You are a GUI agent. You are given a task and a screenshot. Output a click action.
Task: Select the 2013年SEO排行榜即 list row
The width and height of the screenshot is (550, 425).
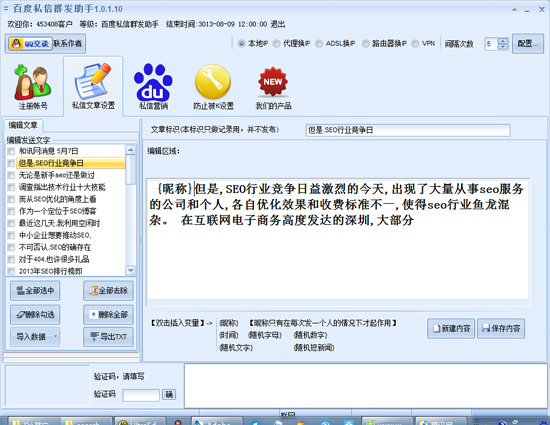click(66, 271)
